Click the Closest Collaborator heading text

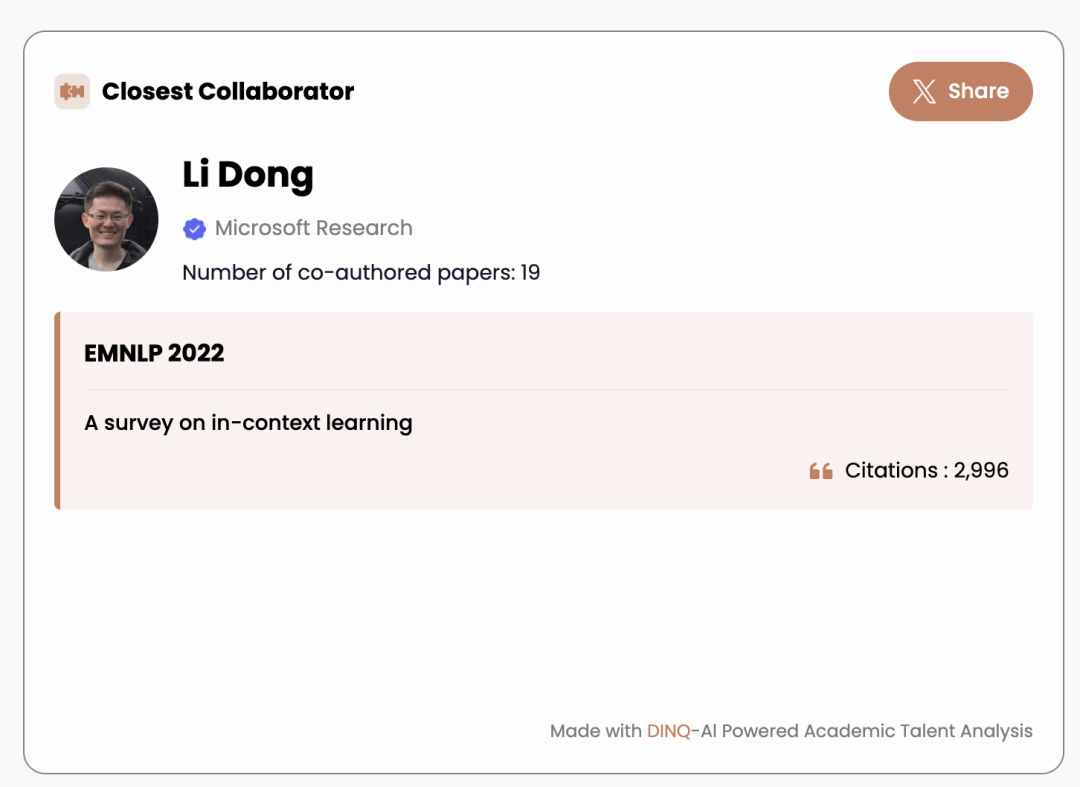[228, 92]
